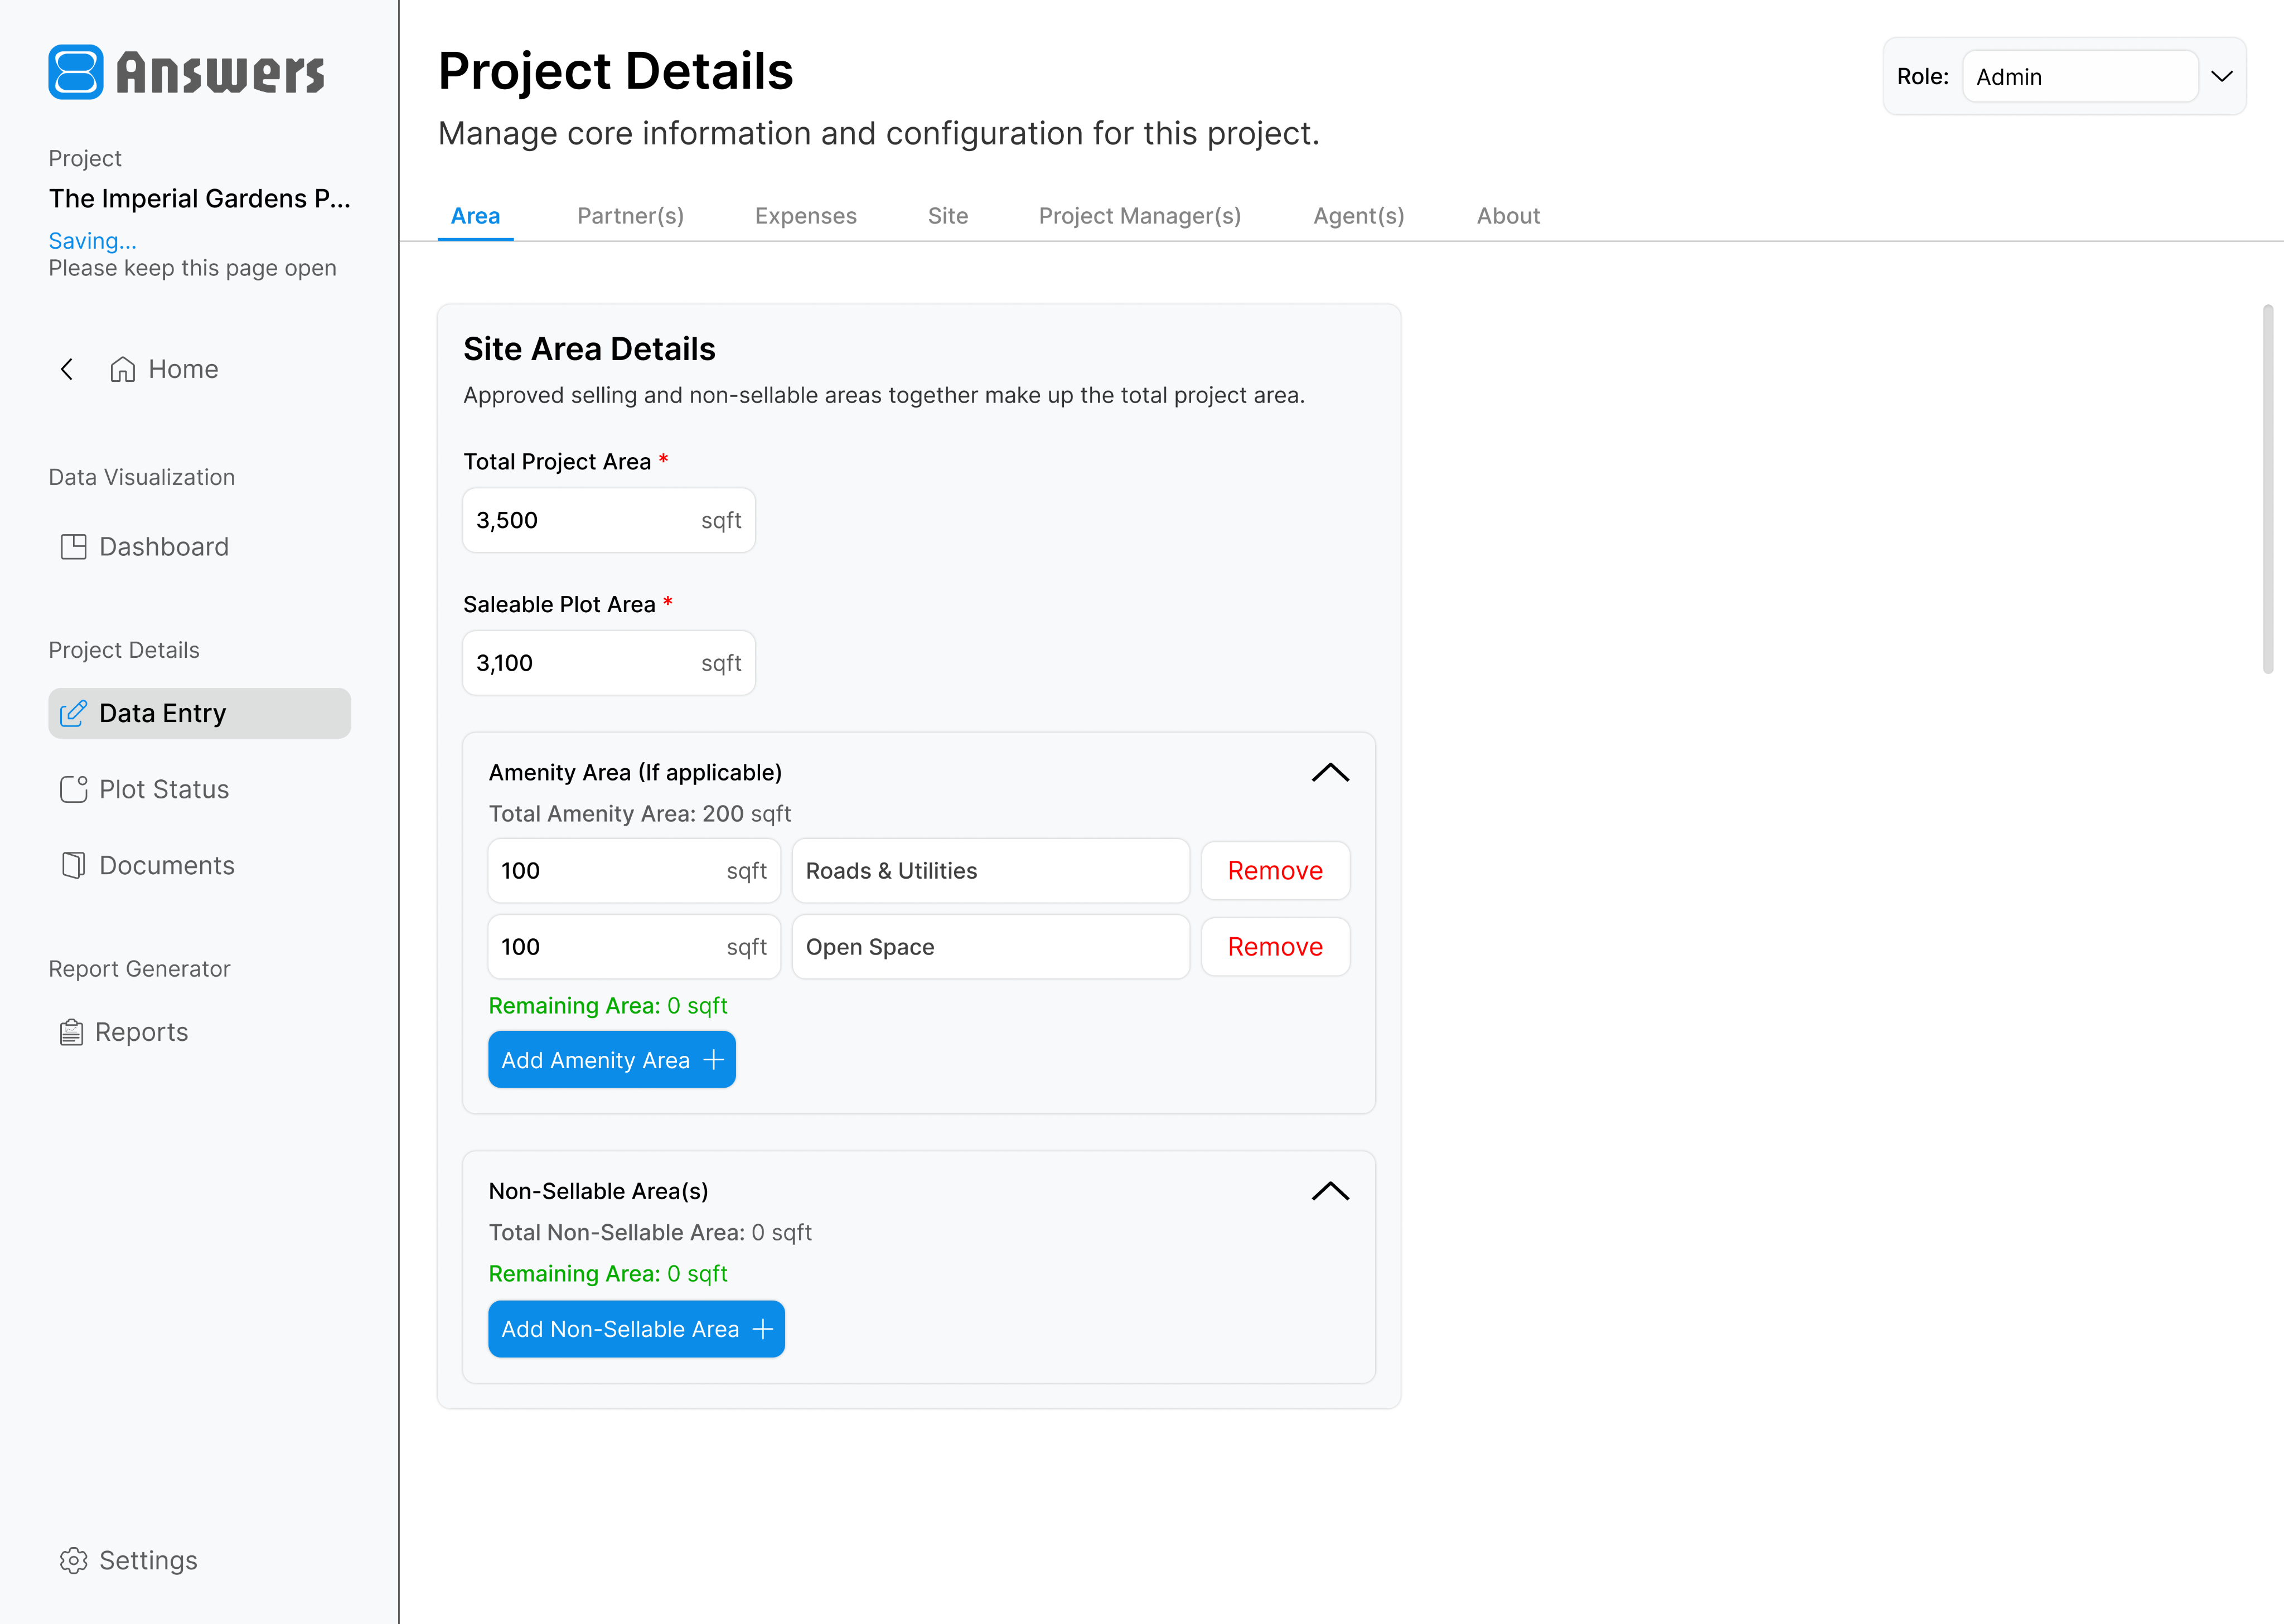Click the Data Entry pencil icon
The image size is (2284, 1624).
click(74, 713)
